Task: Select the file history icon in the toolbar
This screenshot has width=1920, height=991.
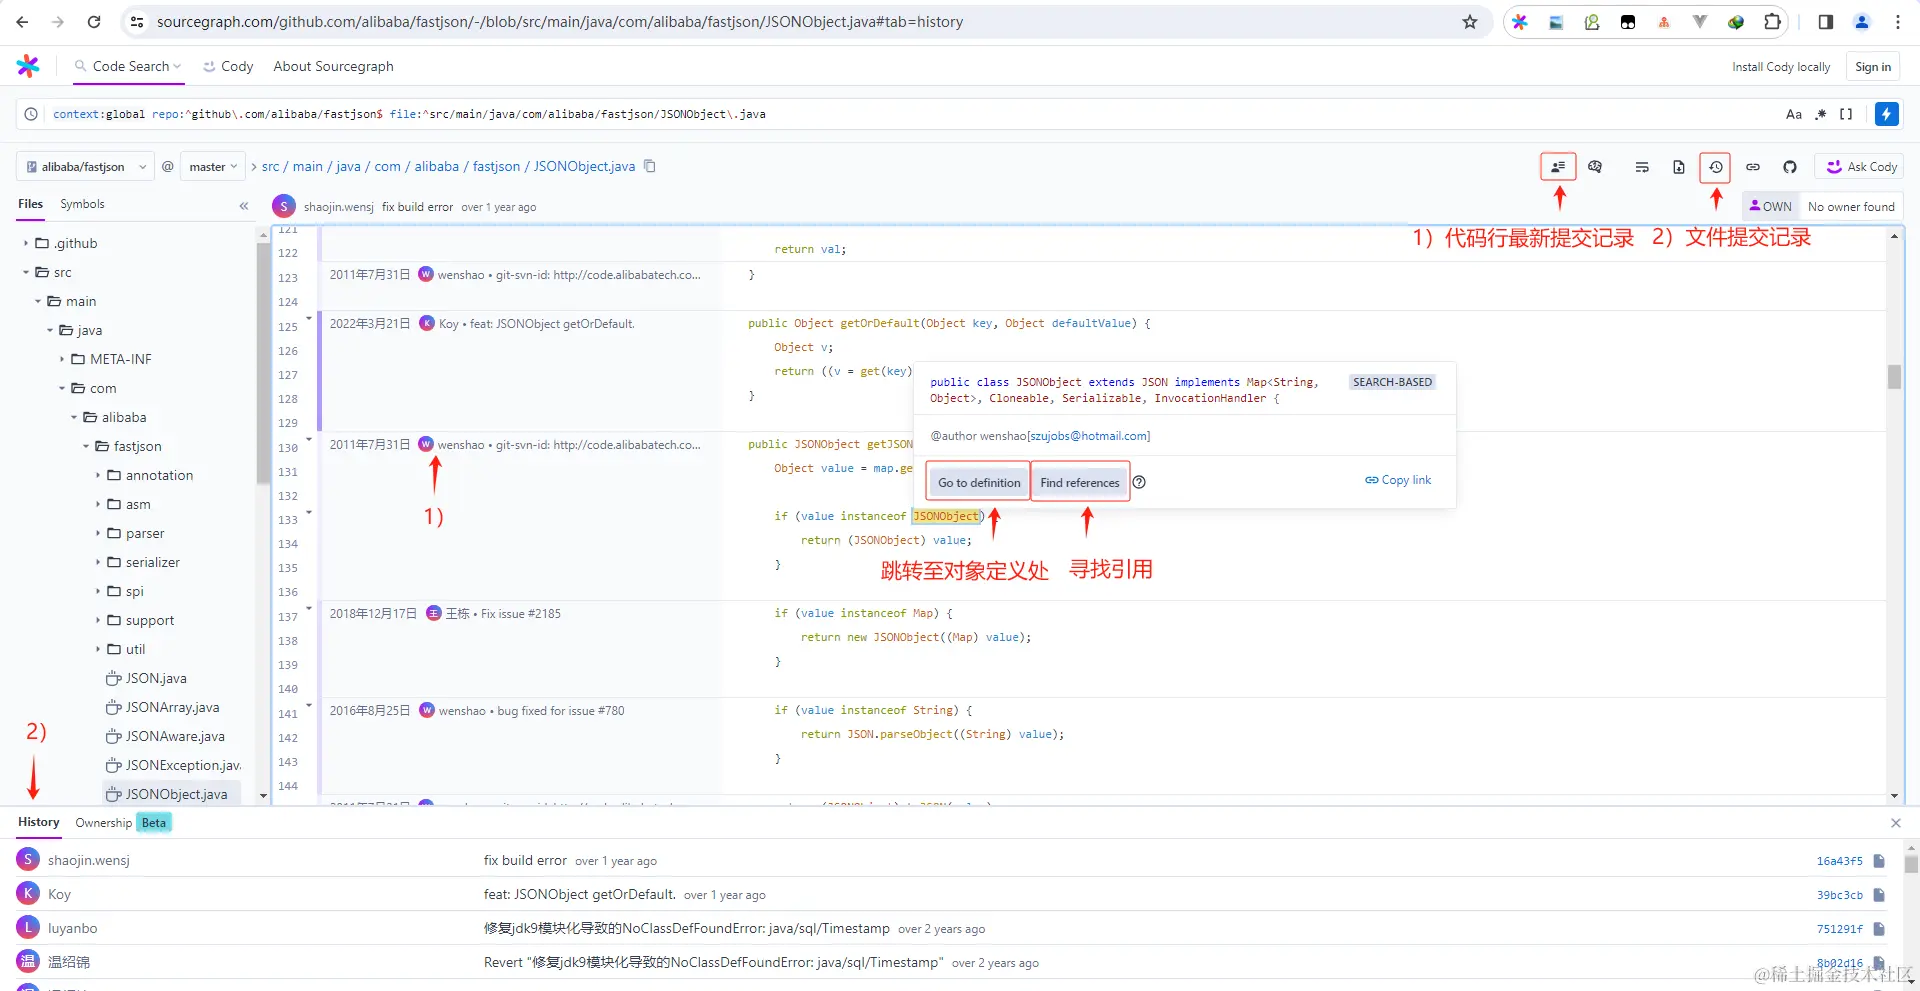Action: (1716, 166)
